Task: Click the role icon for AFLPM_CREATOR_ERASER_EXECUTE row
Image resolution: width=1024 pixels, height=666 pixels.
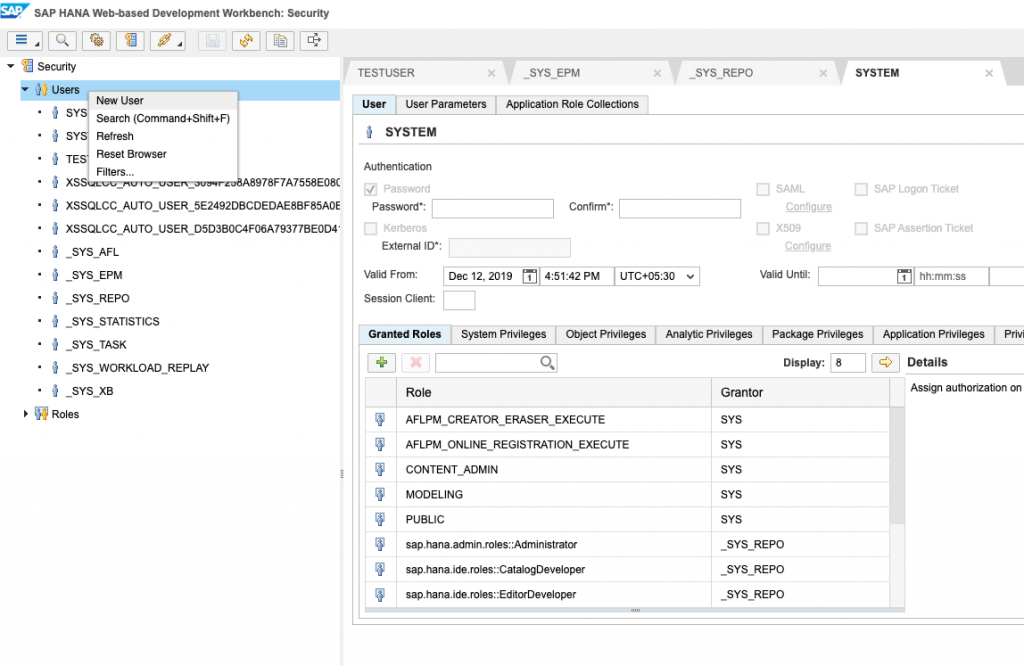Action: [x=380, y=419]
